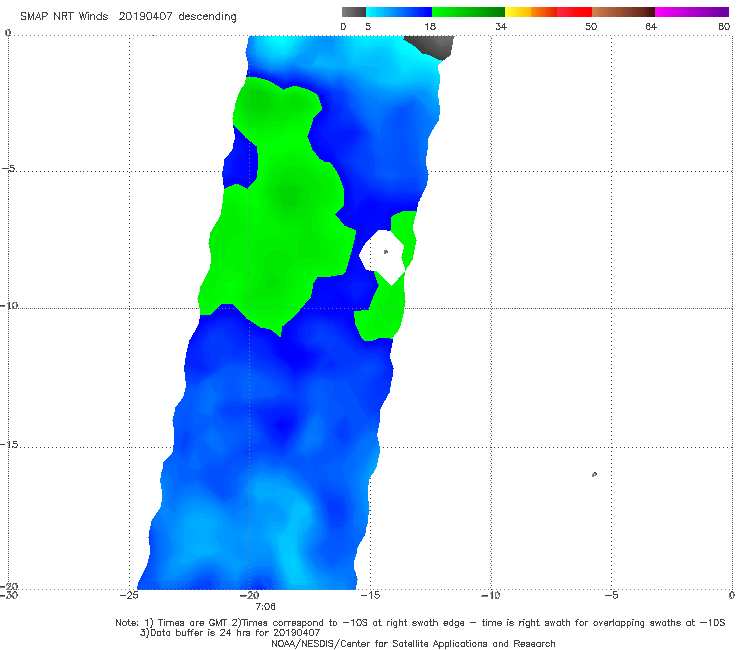Click the longitude axis label "-15"
The width and height of the screenshot is (740, 650).
pyautogui.click(x=370, y=595)
